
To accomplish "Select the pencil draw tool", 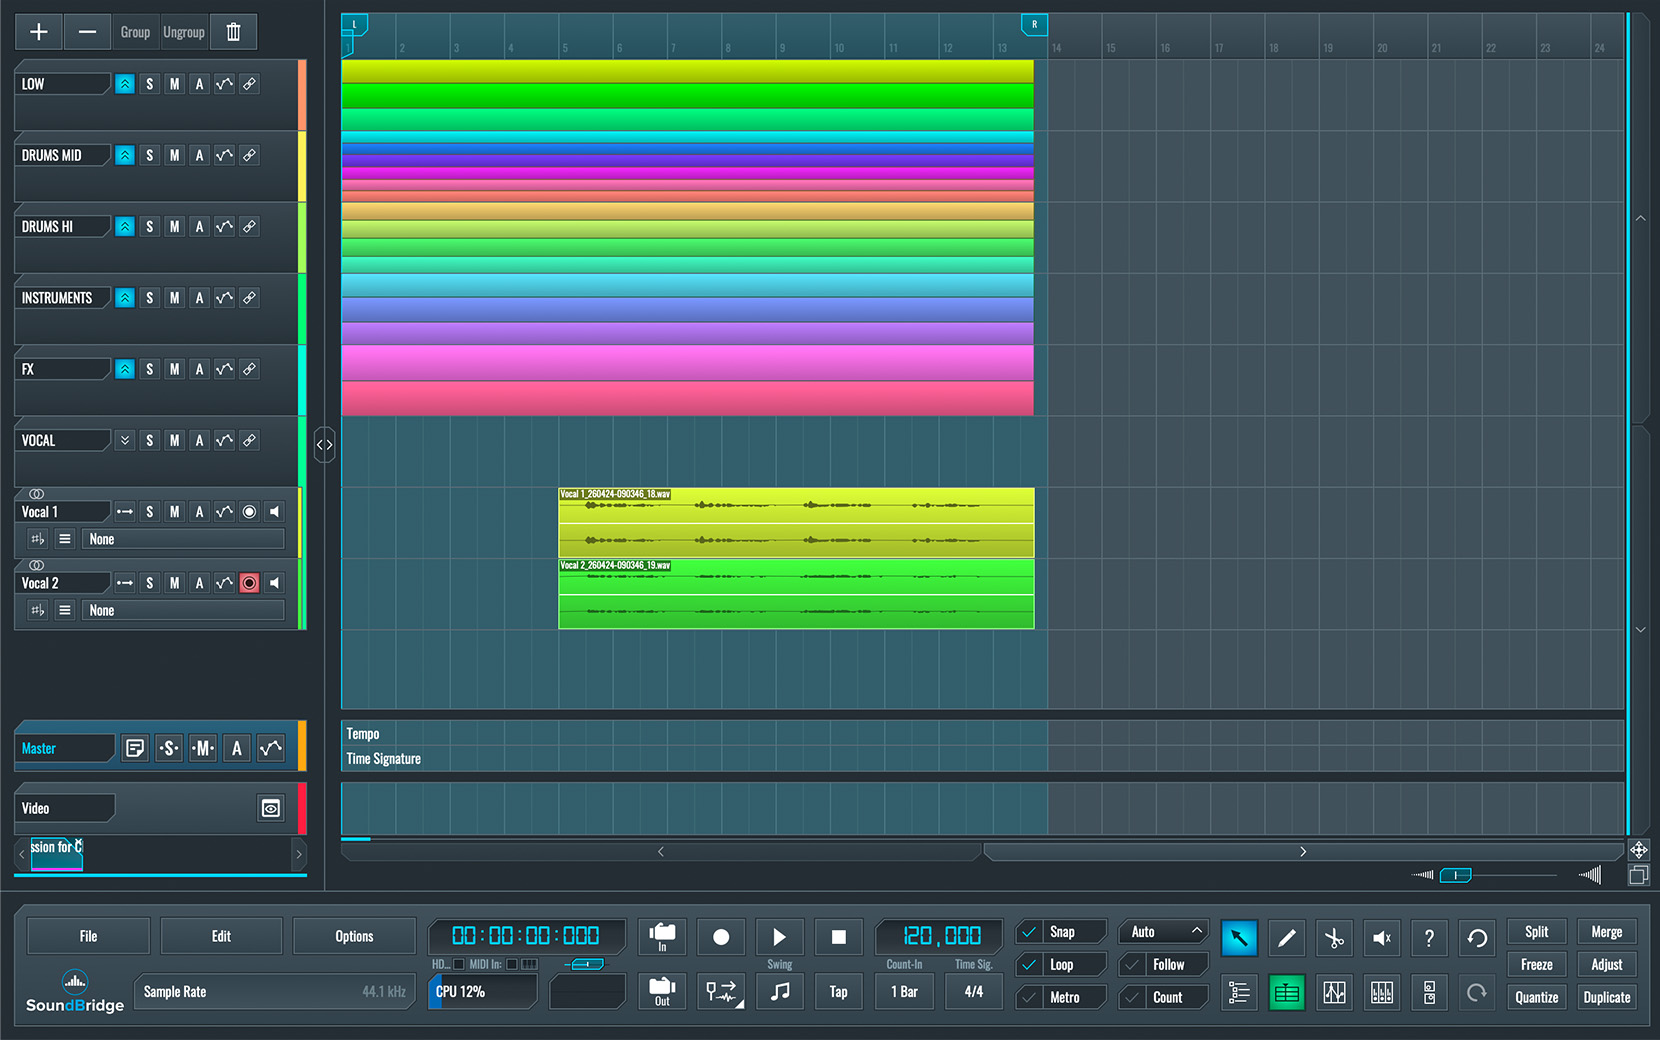I will point(1287,938).
